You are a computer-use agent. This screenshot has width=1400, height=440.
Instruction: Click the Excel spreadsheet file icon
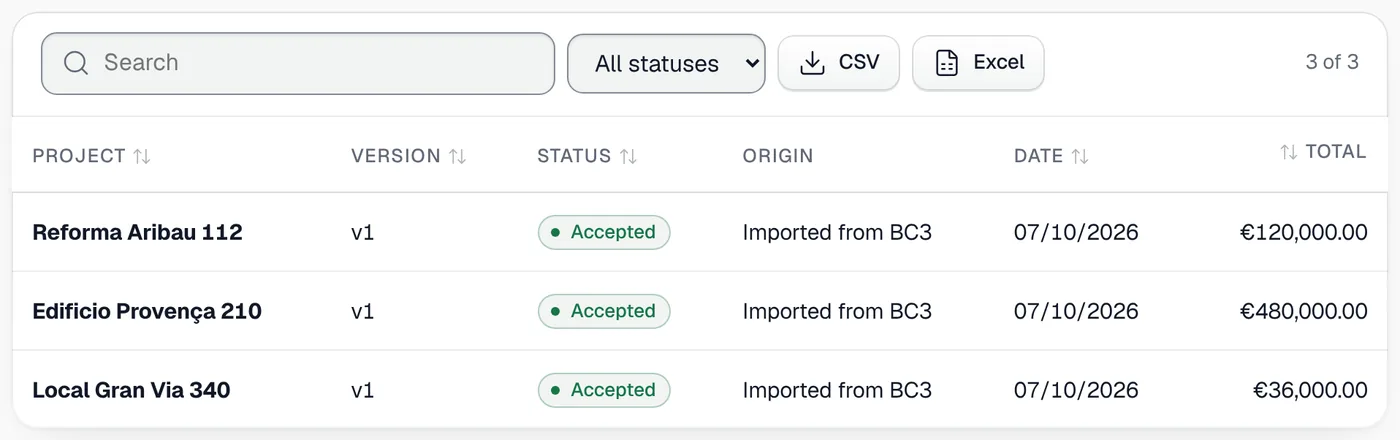point(946,63)
